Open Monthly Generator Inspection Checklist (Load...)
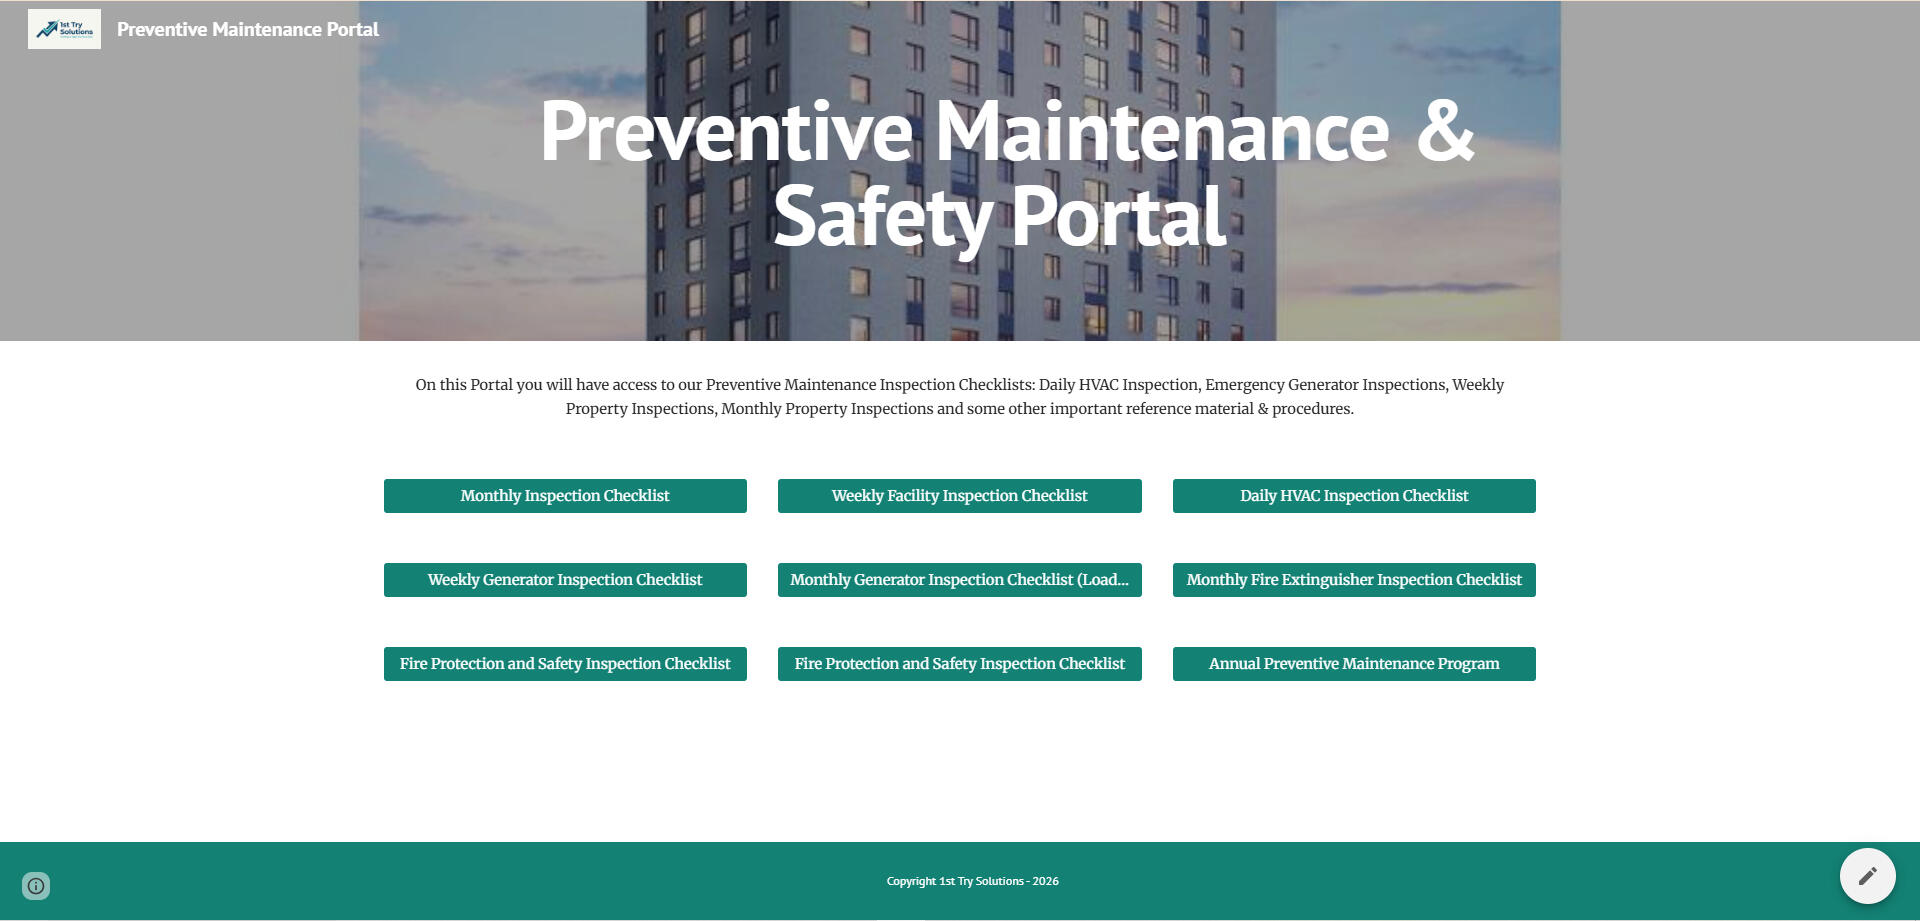This screenshot has height=921, width=1920. pyautogui.click(x=960, y=580)
